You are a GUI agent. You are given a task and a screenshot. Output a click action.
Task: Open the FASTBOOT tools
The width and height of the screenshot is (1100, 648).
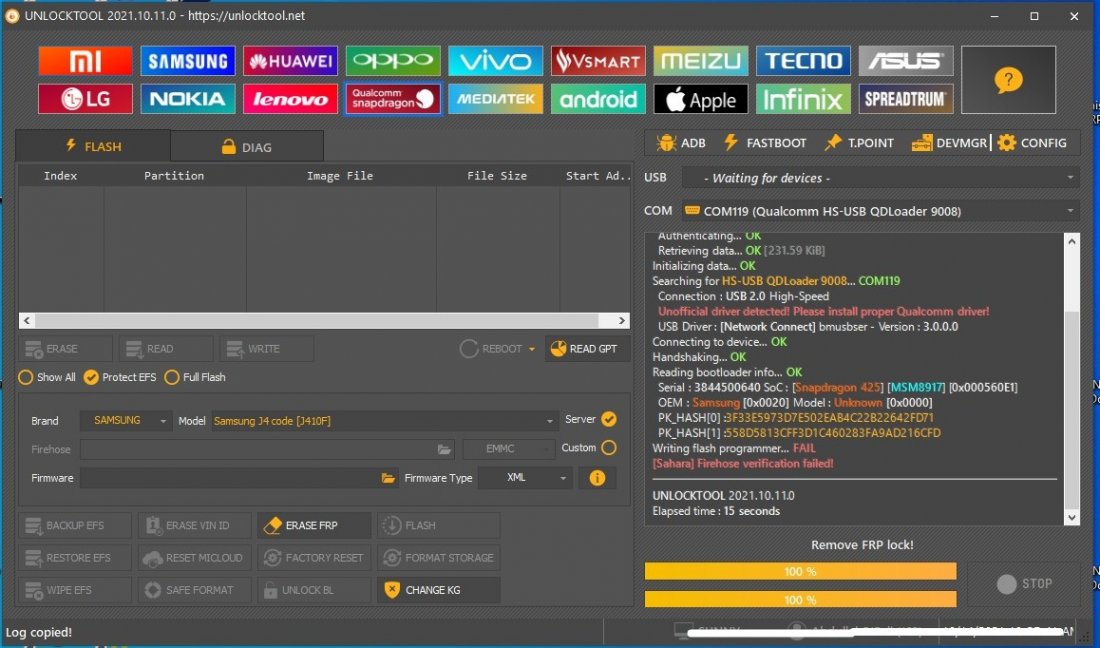(x=765, y=143)
